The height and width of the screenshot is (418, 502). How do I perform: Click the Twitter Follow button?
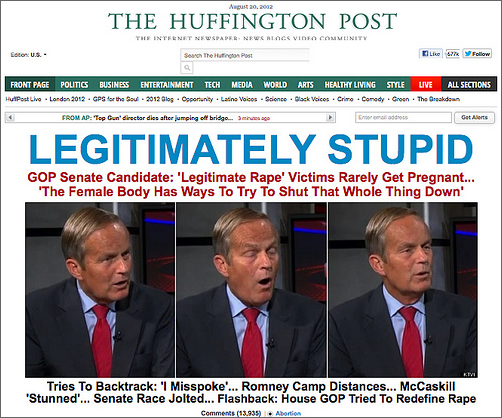tap(477, 54)
